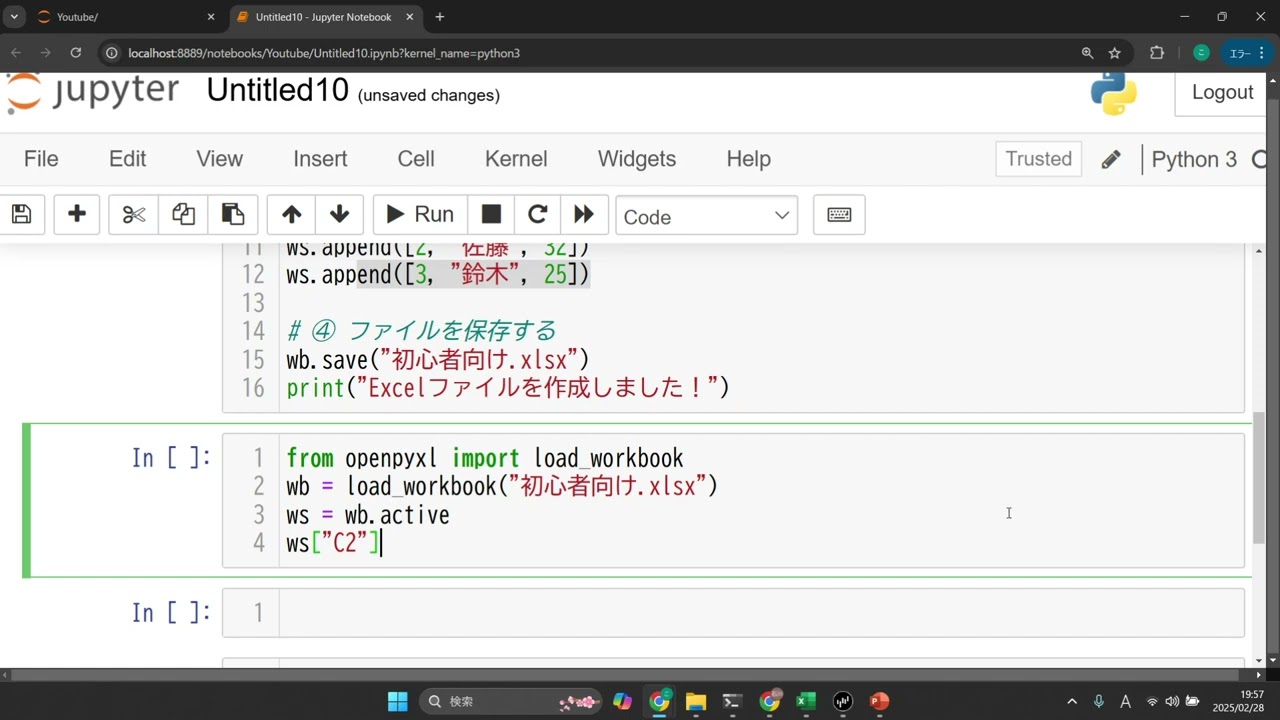Open the Kernel menu
Viewport: 1280px width, 720px height.
[x=515, y=159]
